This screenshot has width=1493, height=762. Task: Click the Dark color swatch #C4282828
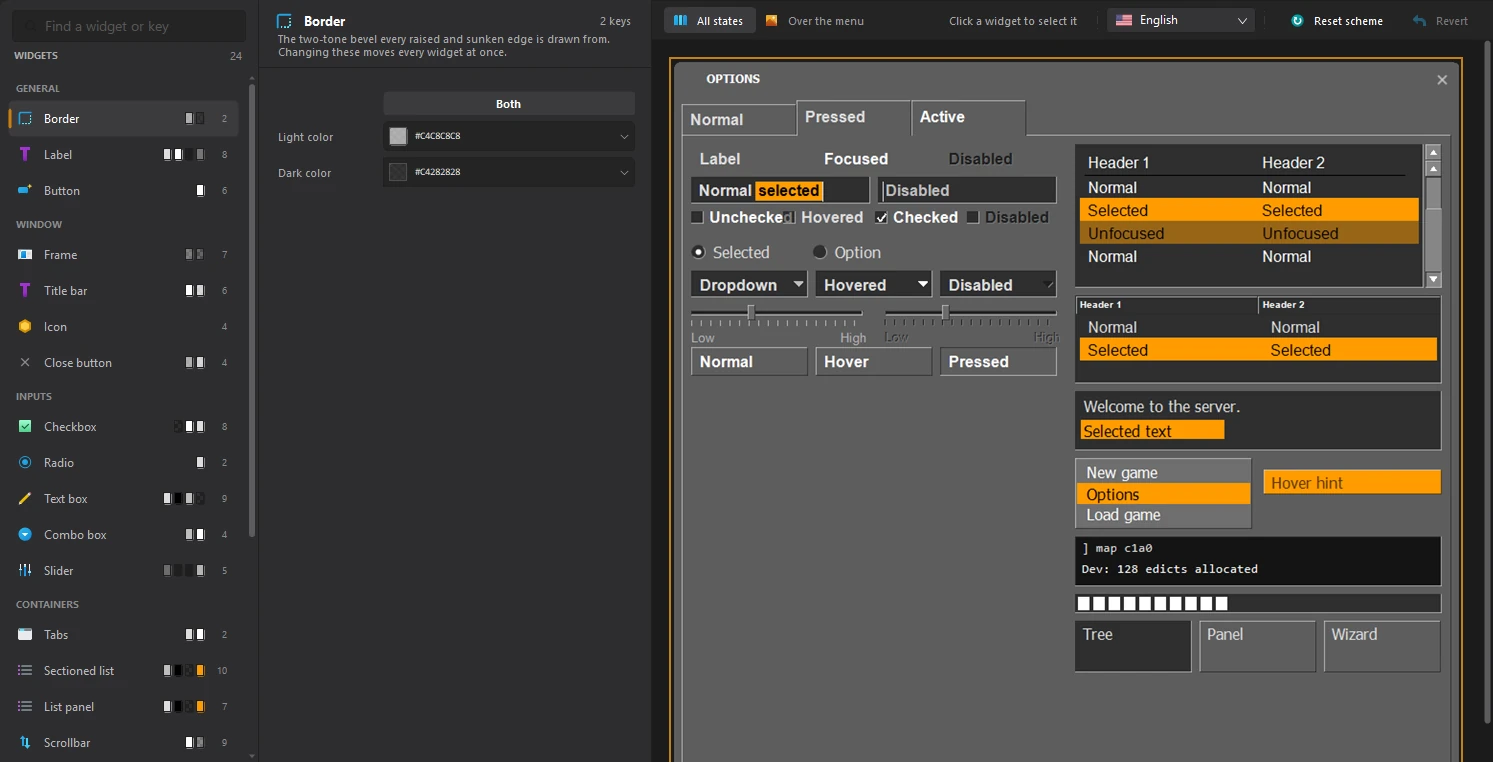pos(398,172)
